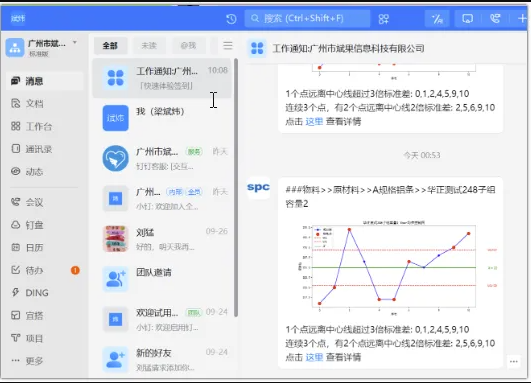Click the search box (Ctrl+Shift+F)
531x383 pixels.
307,18
